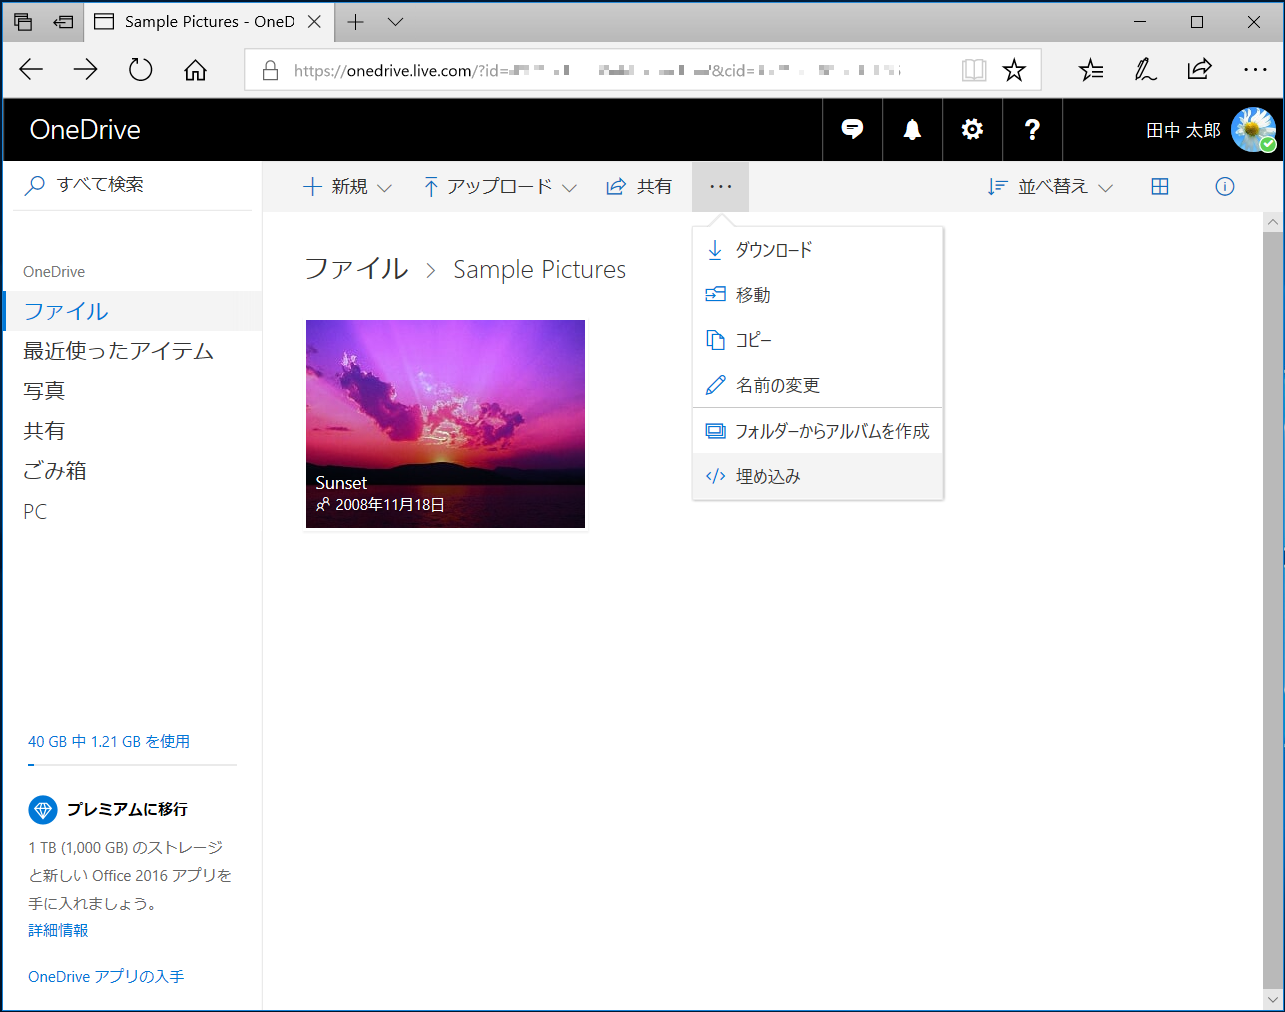Open help using the question mark icon
This screenshot has height=1012, width=1285.
[x=1031, y=129]
